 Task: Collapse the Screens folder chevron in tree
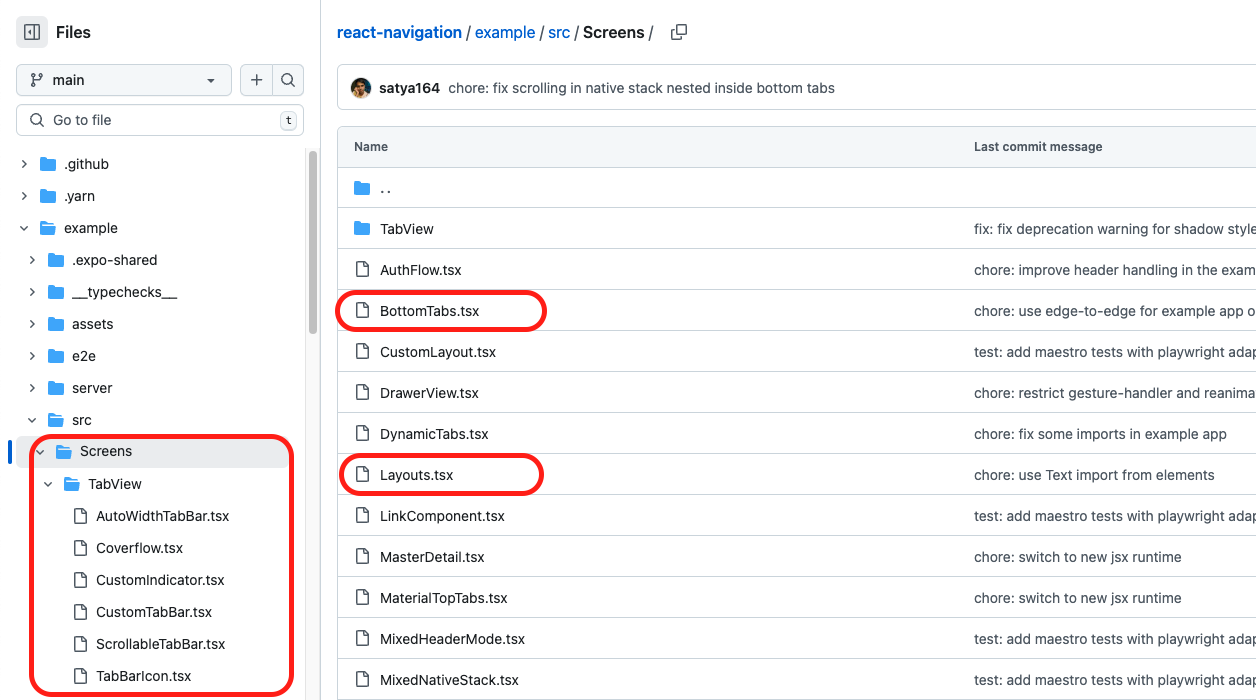pos(40,452)
